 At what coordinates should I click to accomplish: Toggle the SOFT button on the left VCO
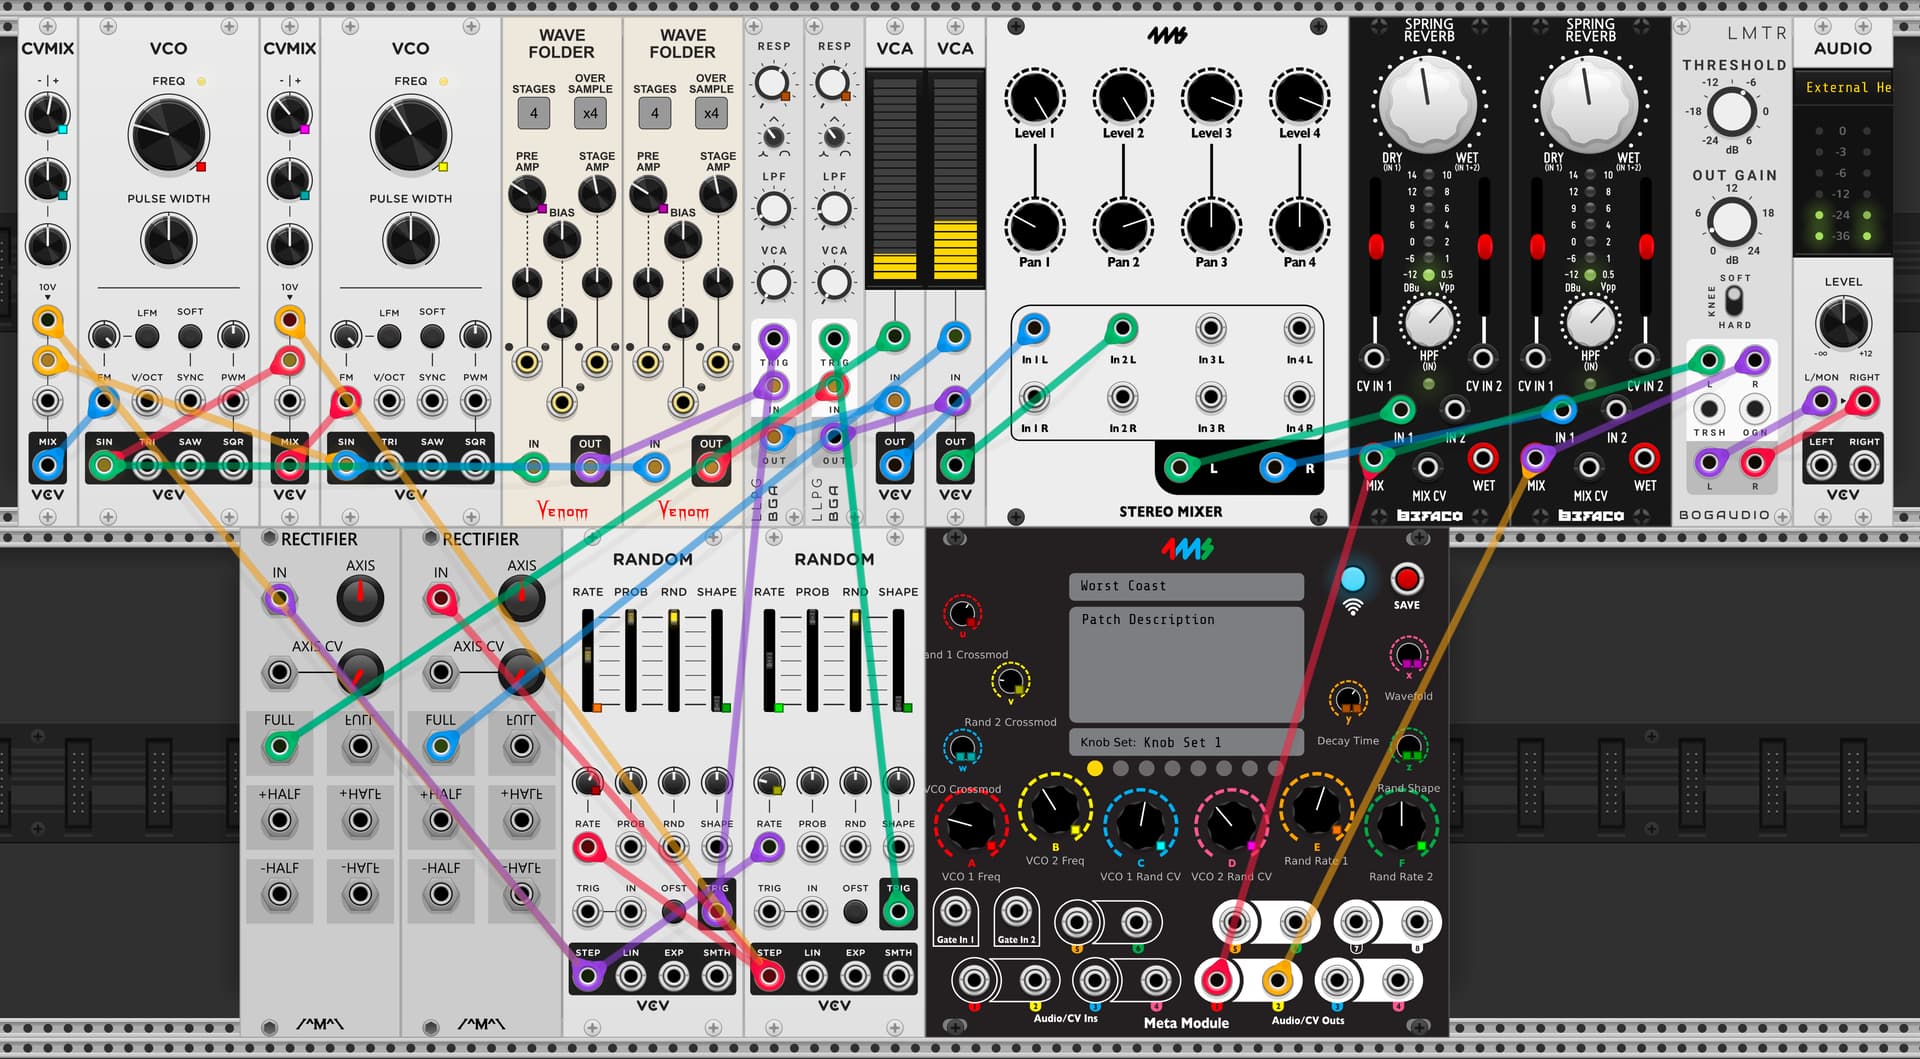pos(190,336)
